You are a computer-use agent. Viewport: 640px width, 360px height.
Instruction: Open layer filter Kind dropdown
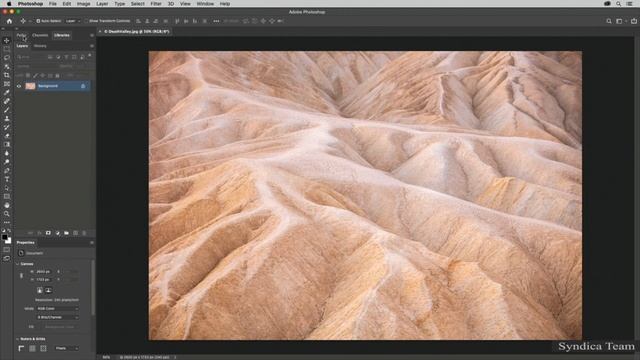31,57
